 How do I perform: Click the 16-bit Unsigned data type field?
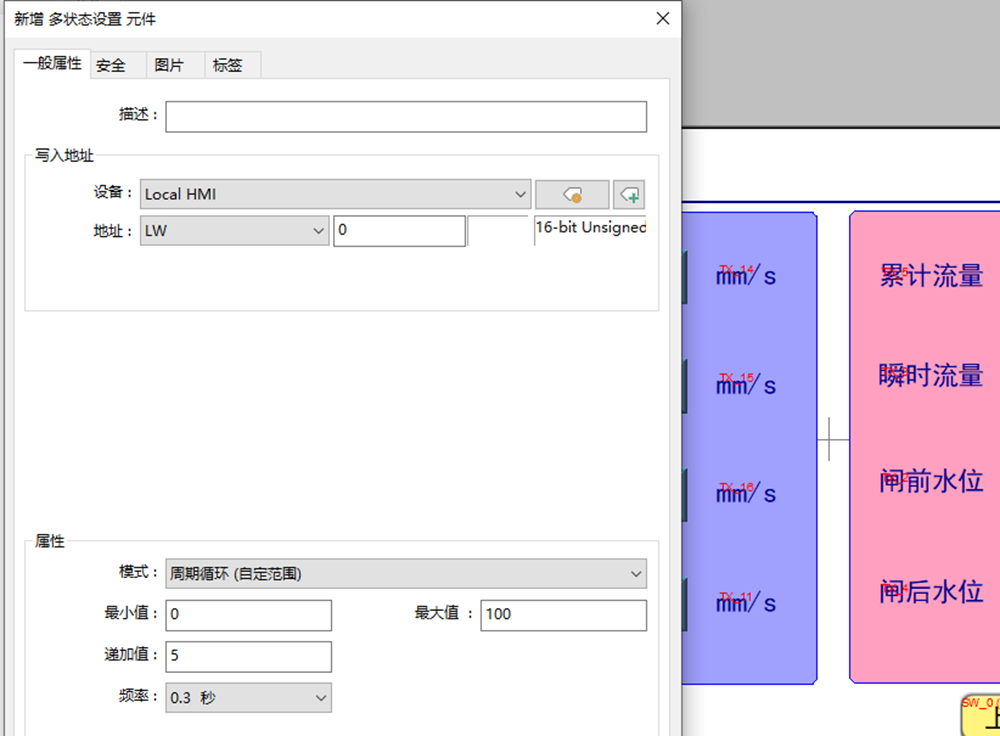click(x=590, y=229)
